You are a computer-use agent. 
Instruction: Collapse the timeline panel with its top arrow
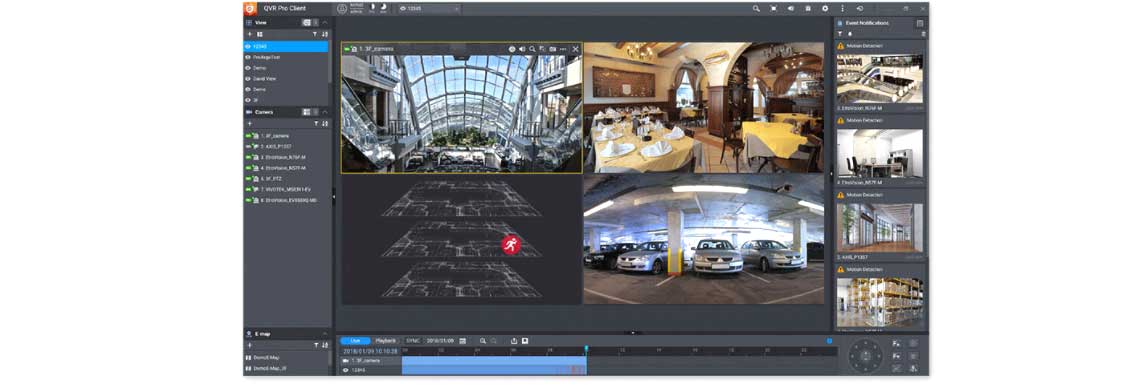(633, 332)
